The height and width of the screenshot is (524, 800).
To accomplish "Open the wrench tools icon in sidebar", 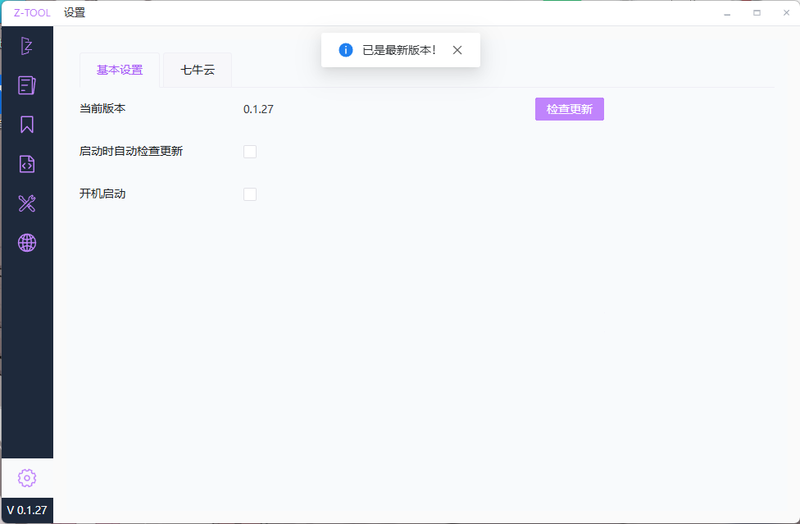I will [27, 204].
